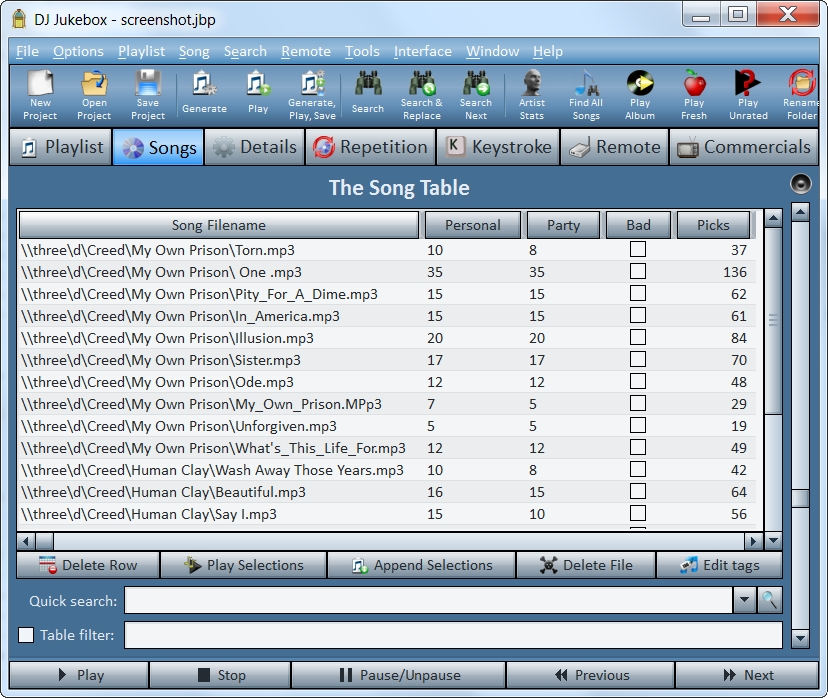
Task: Check the Bad box for Sister.mp3
Action: [x=638, y=360]
